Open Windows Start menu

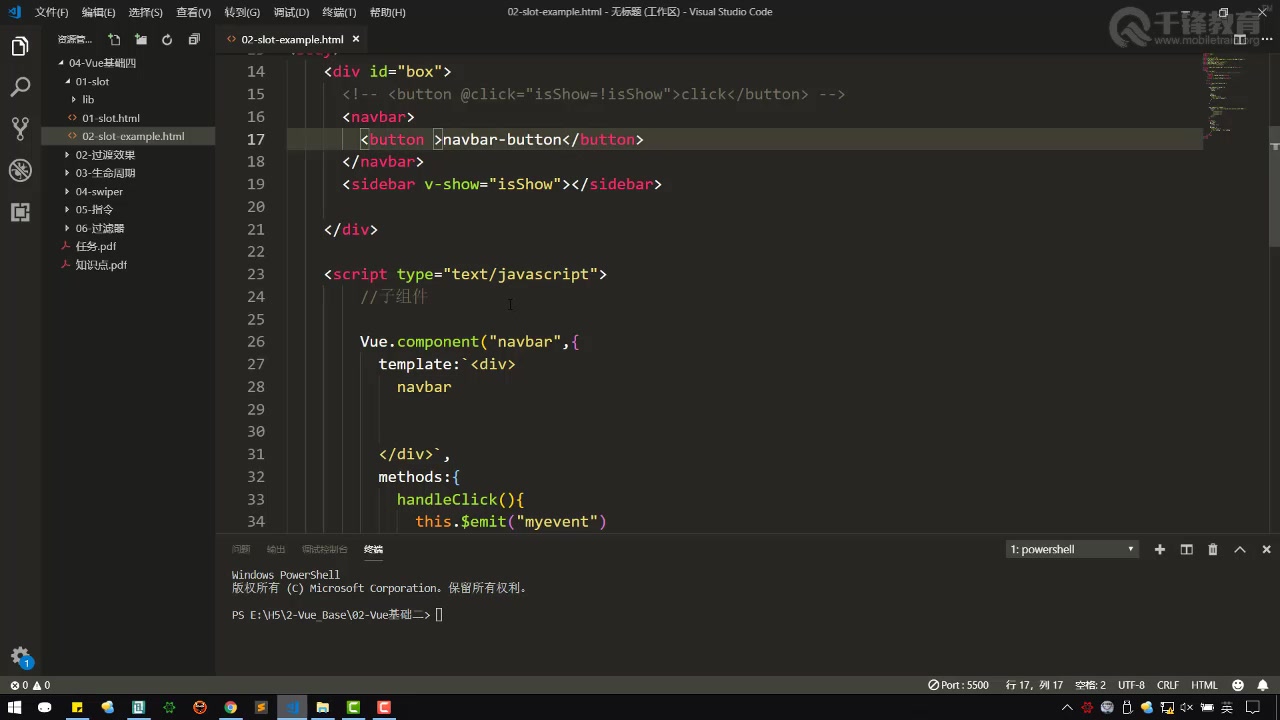[x=15, y=707]
